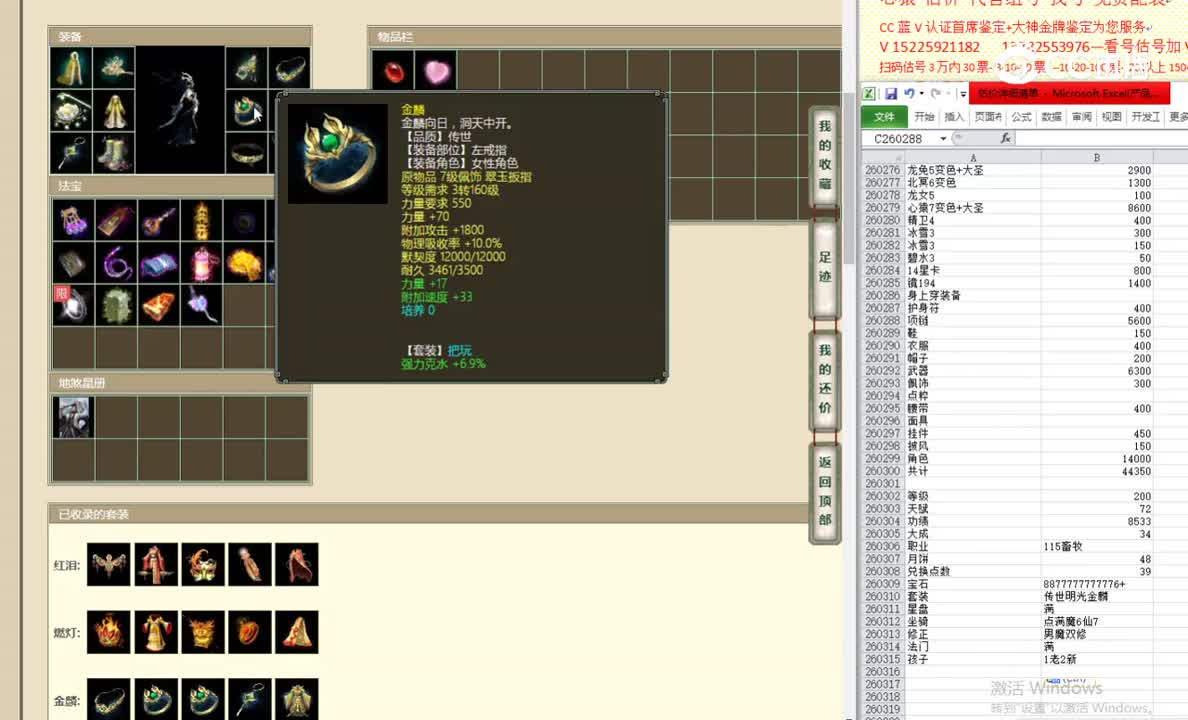
Task: Click 返回顶部 side button
Action: pyautogui.click(x=824, y=491)
